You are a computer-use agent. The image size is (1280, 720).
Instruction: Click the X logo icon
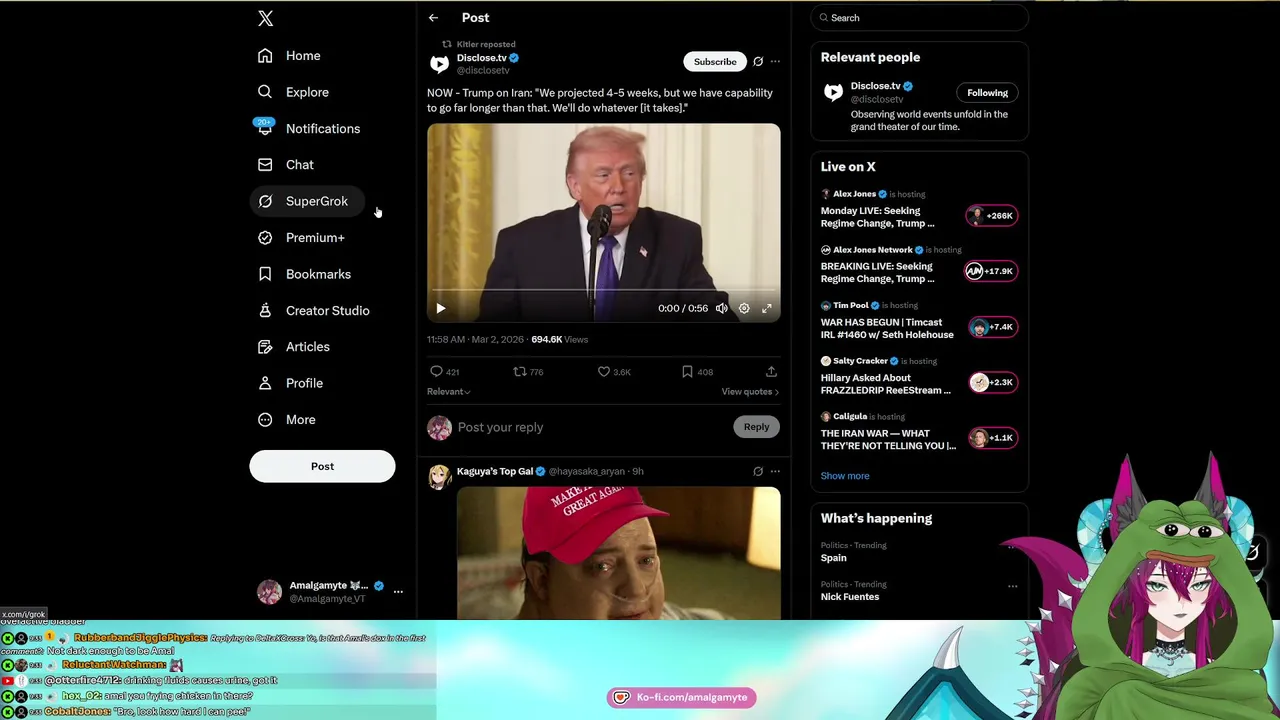point(265,18)
